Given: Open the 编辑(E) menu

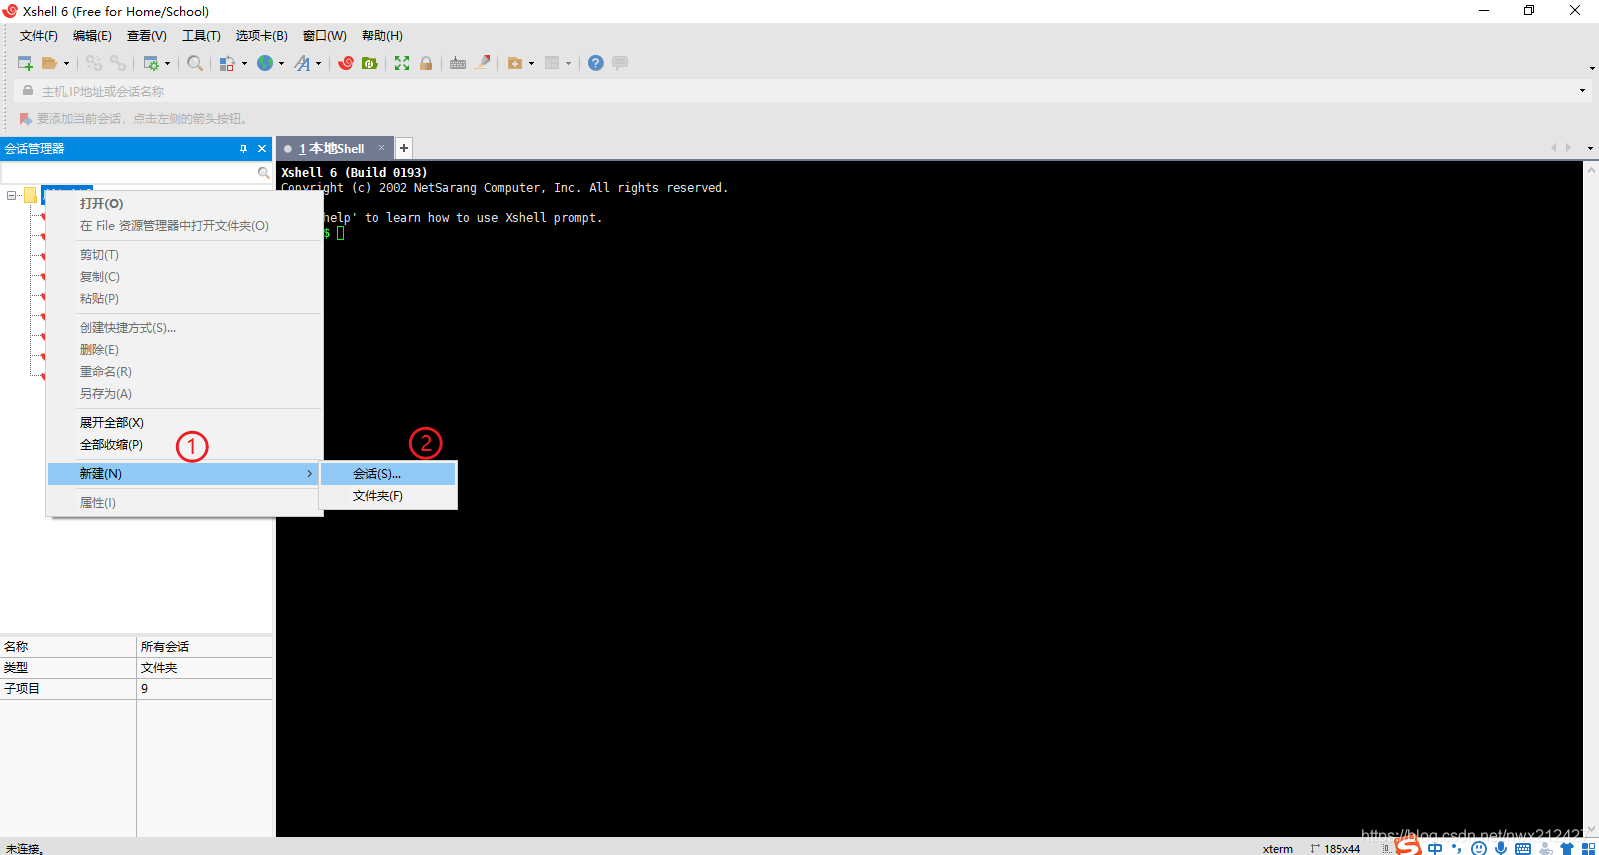Looking at the screenshot, I should (92, 36).
